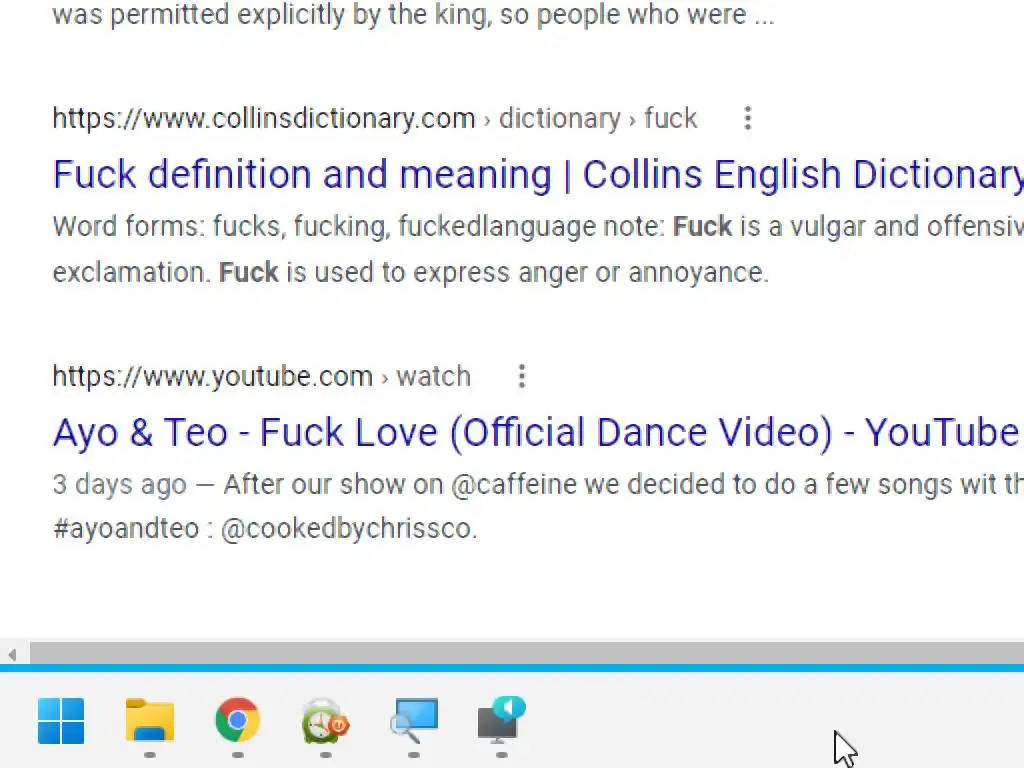
Task: Open the monitor magnifier app in the taskbar
Action: (413, 720)
